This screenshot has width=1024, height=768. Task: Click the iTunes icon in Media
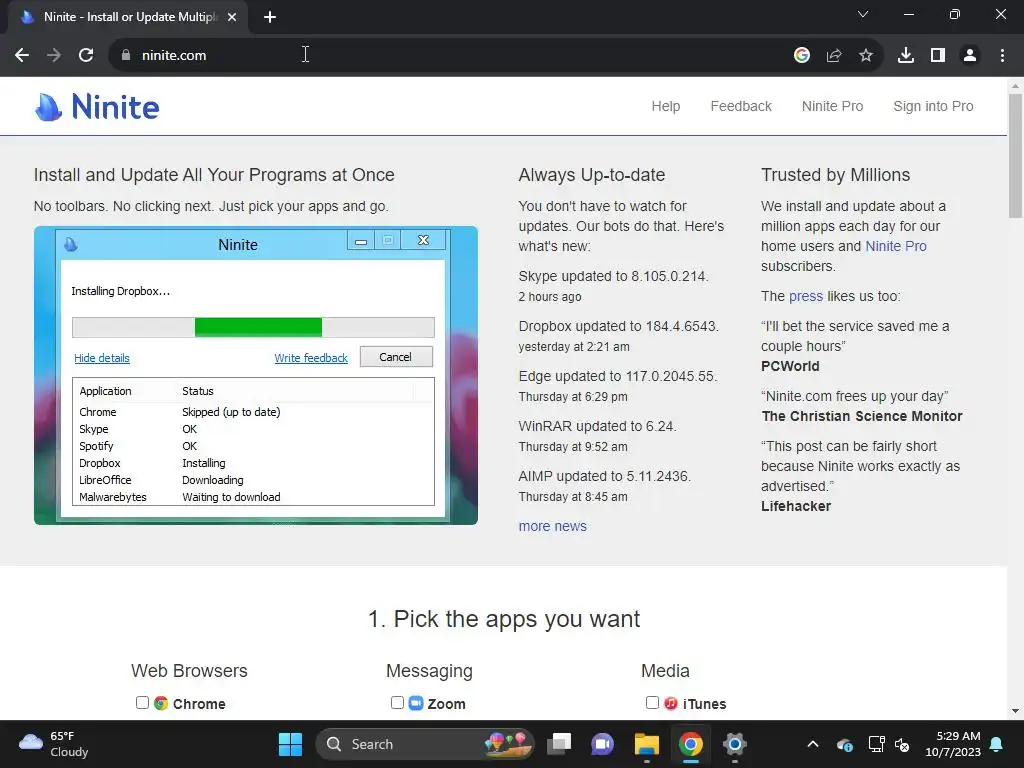click(671, 703)
